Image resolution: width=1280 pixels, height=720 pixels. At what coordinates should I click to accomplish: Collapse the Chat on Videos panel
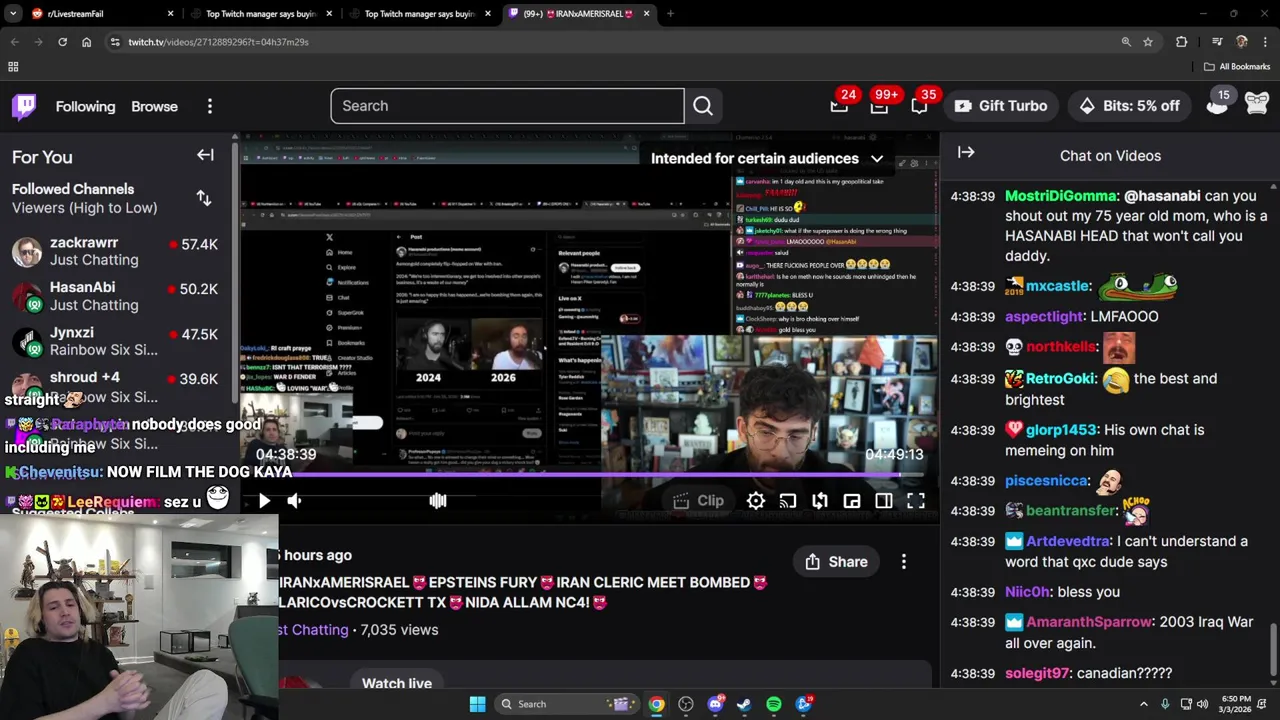pyautogui.click(x=966, y=152)
